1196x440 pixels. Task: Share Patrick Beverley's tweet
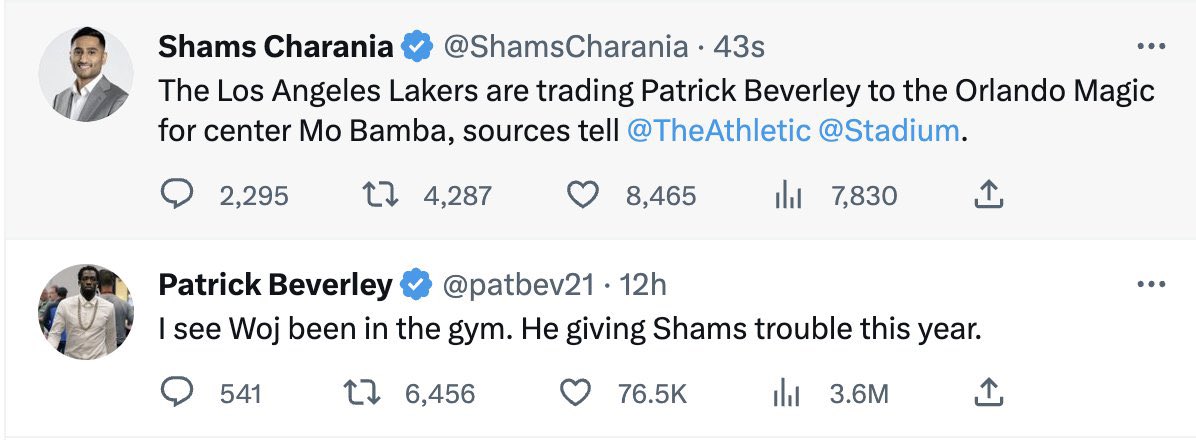click(989, 392)
